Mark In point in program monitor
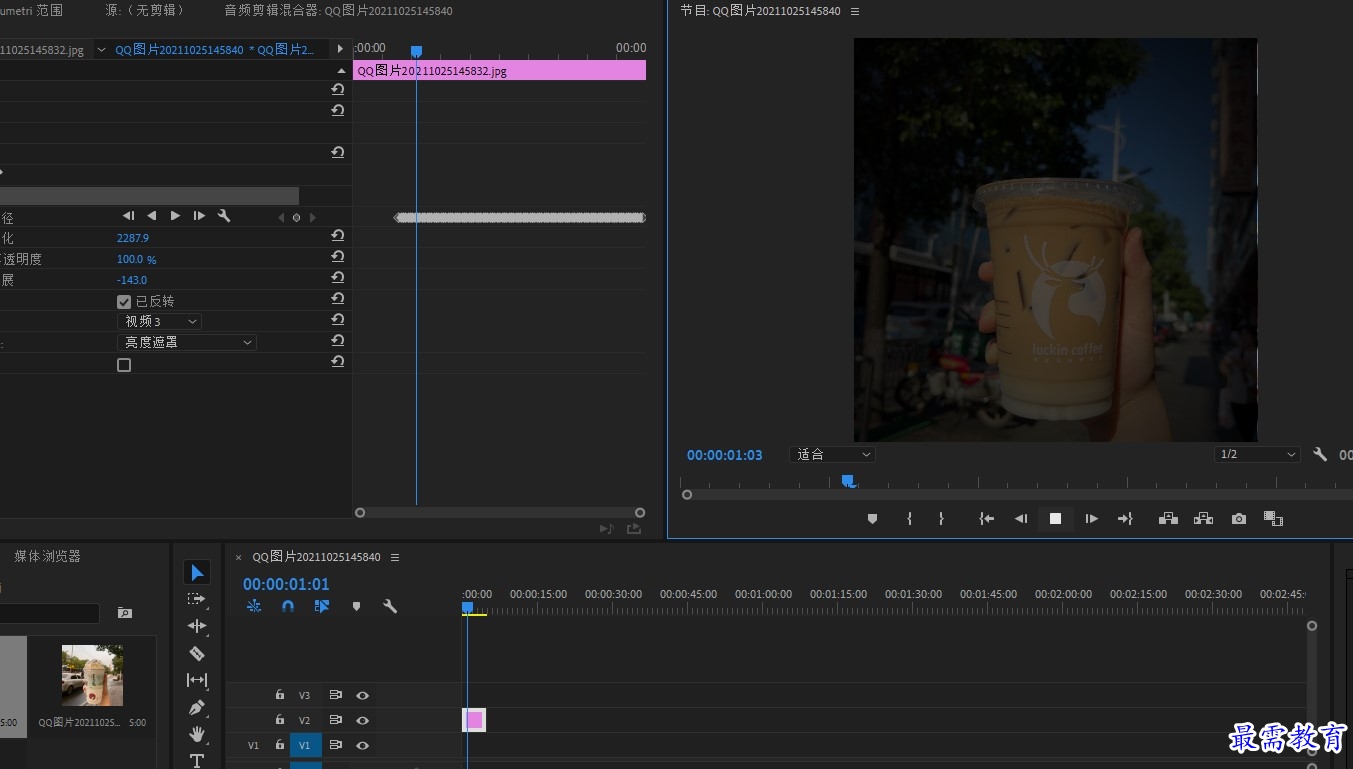Viewport: 1353px width, 769px height. click(x=909, y=519)
